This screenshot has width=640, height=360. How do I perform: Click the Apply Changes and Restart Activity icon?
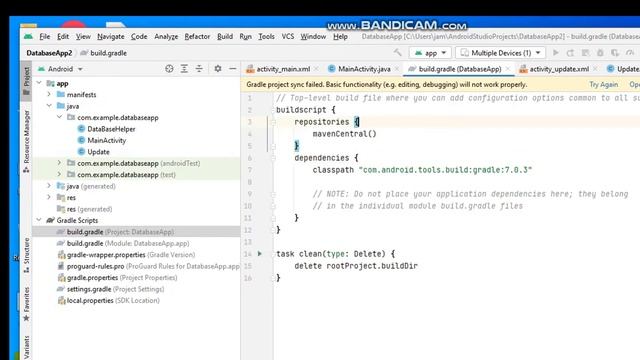pyautogui.click(x=571, y=53)
